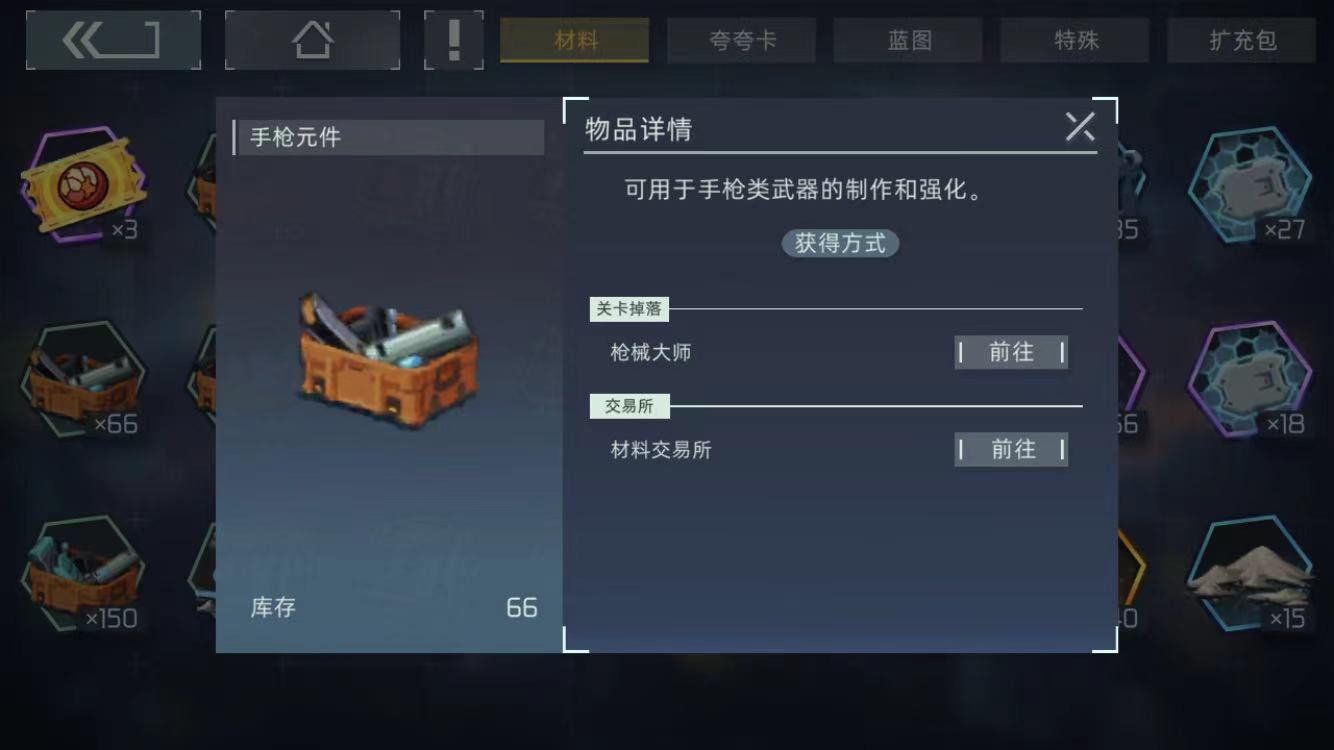
Task: Click the back arrow button
Action: coord(113,40)
